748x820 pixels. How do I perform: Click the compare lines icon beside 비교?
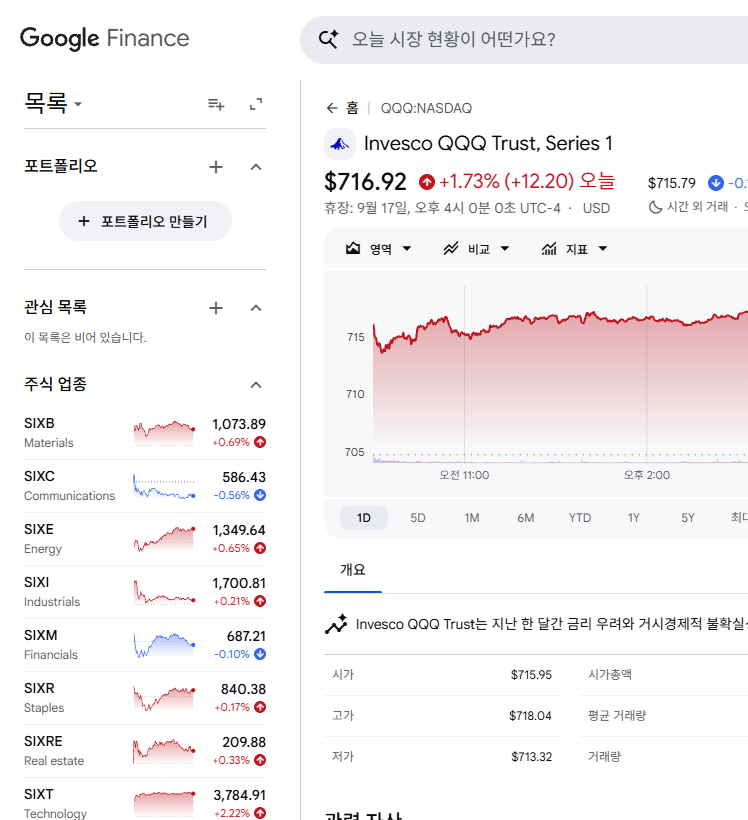coord(451,248)
